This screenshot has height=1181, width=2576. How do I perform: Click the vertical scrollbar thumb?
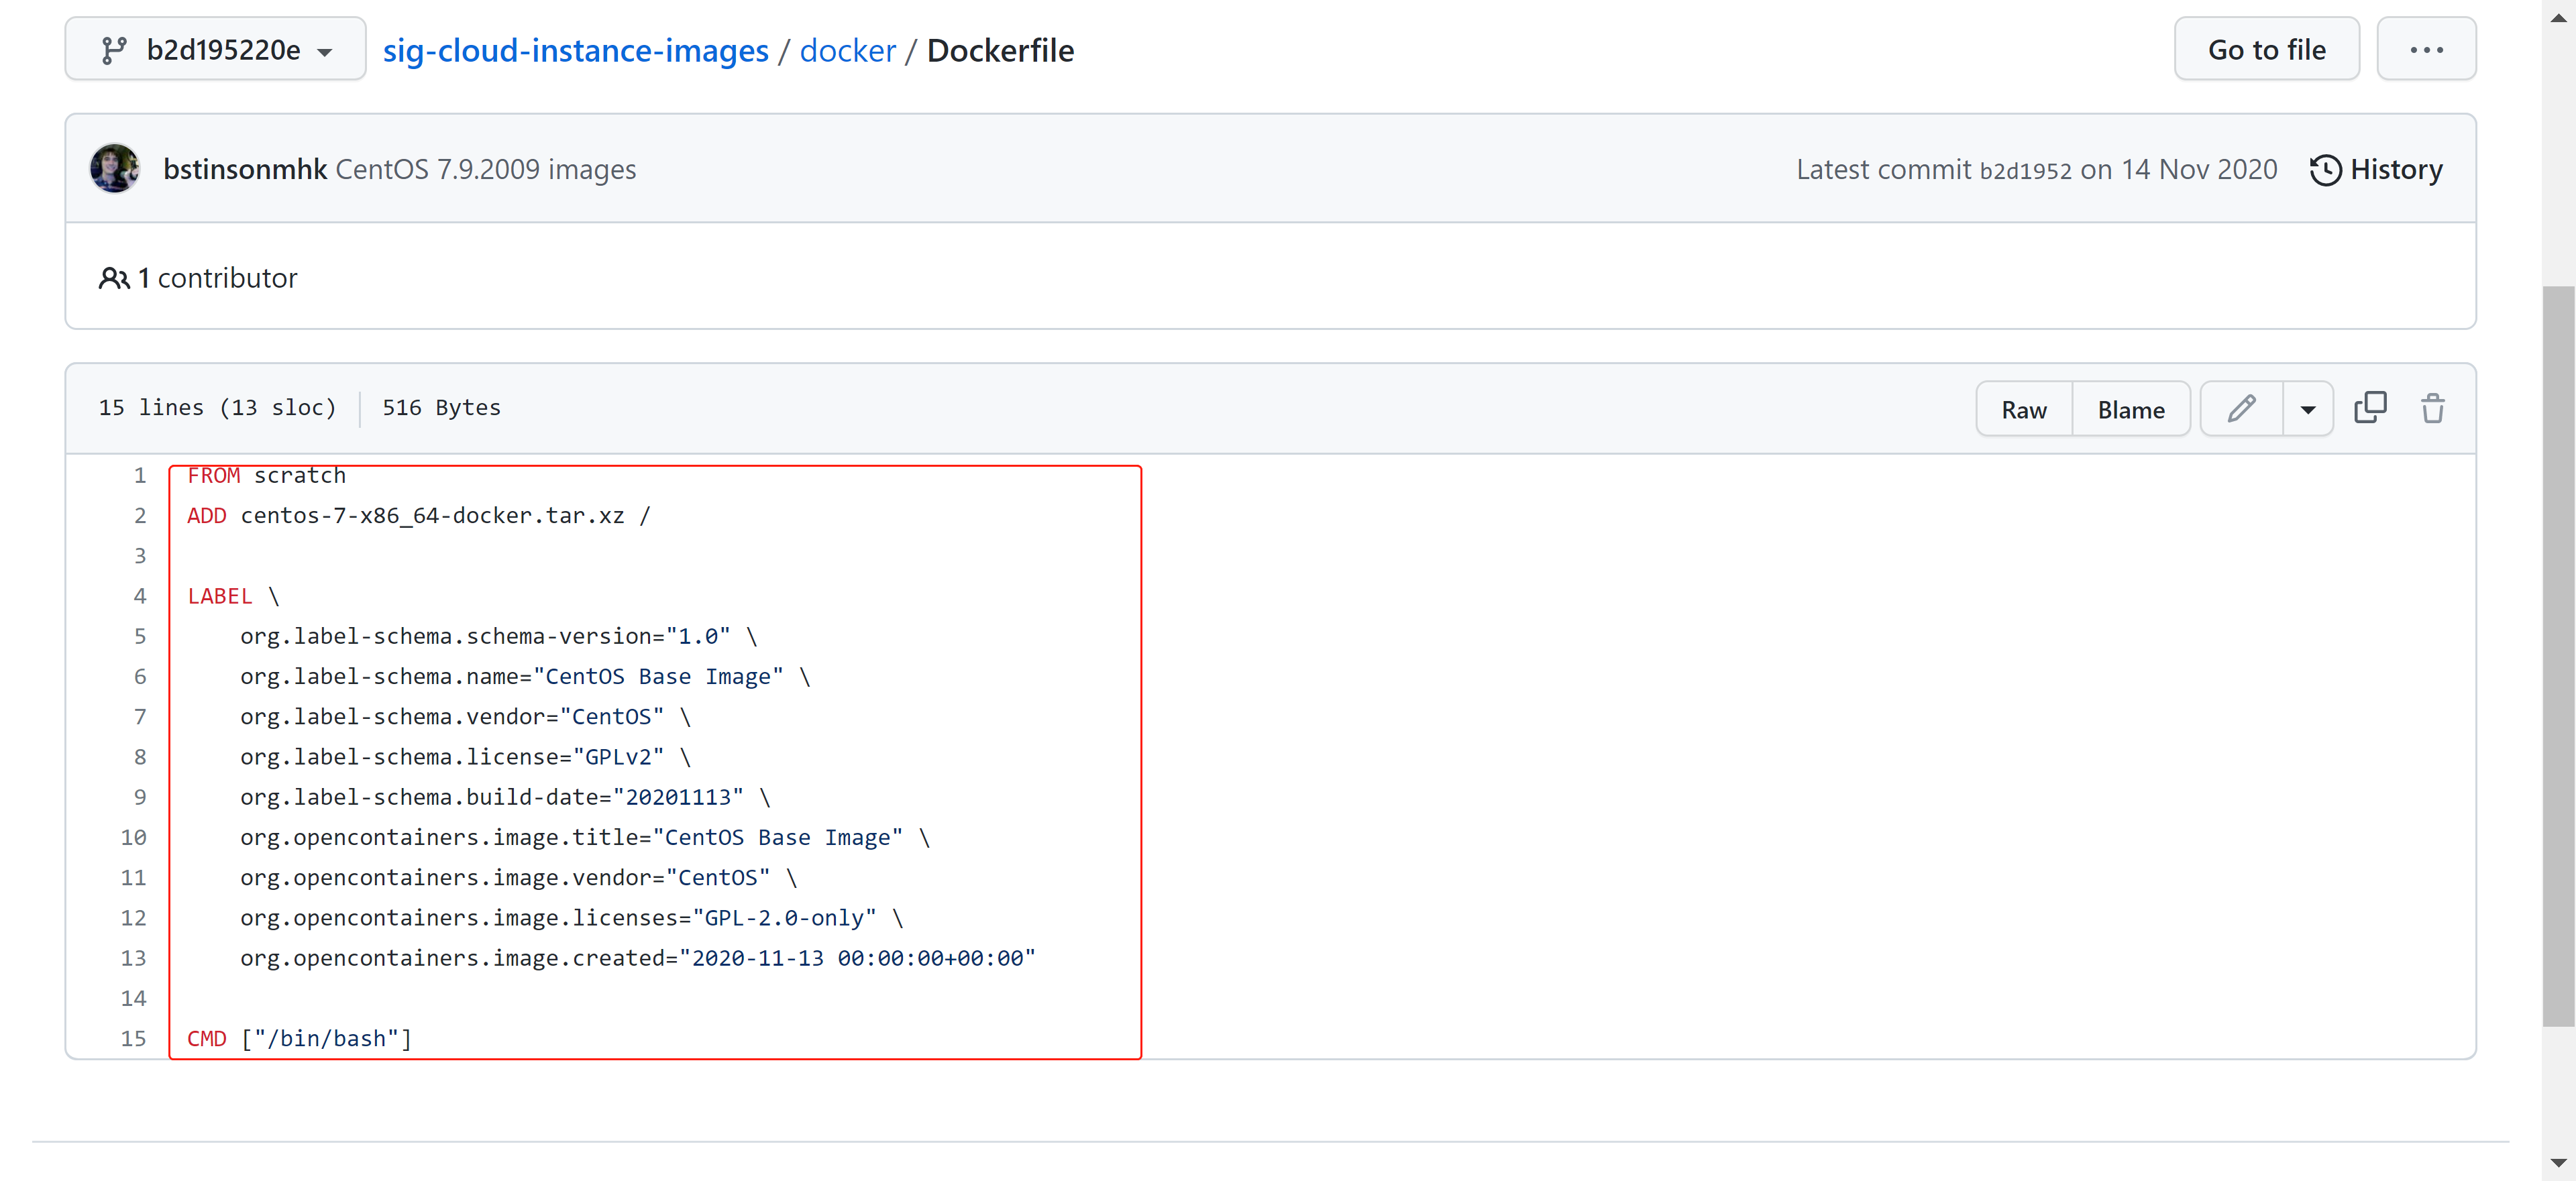(2558, 655)
